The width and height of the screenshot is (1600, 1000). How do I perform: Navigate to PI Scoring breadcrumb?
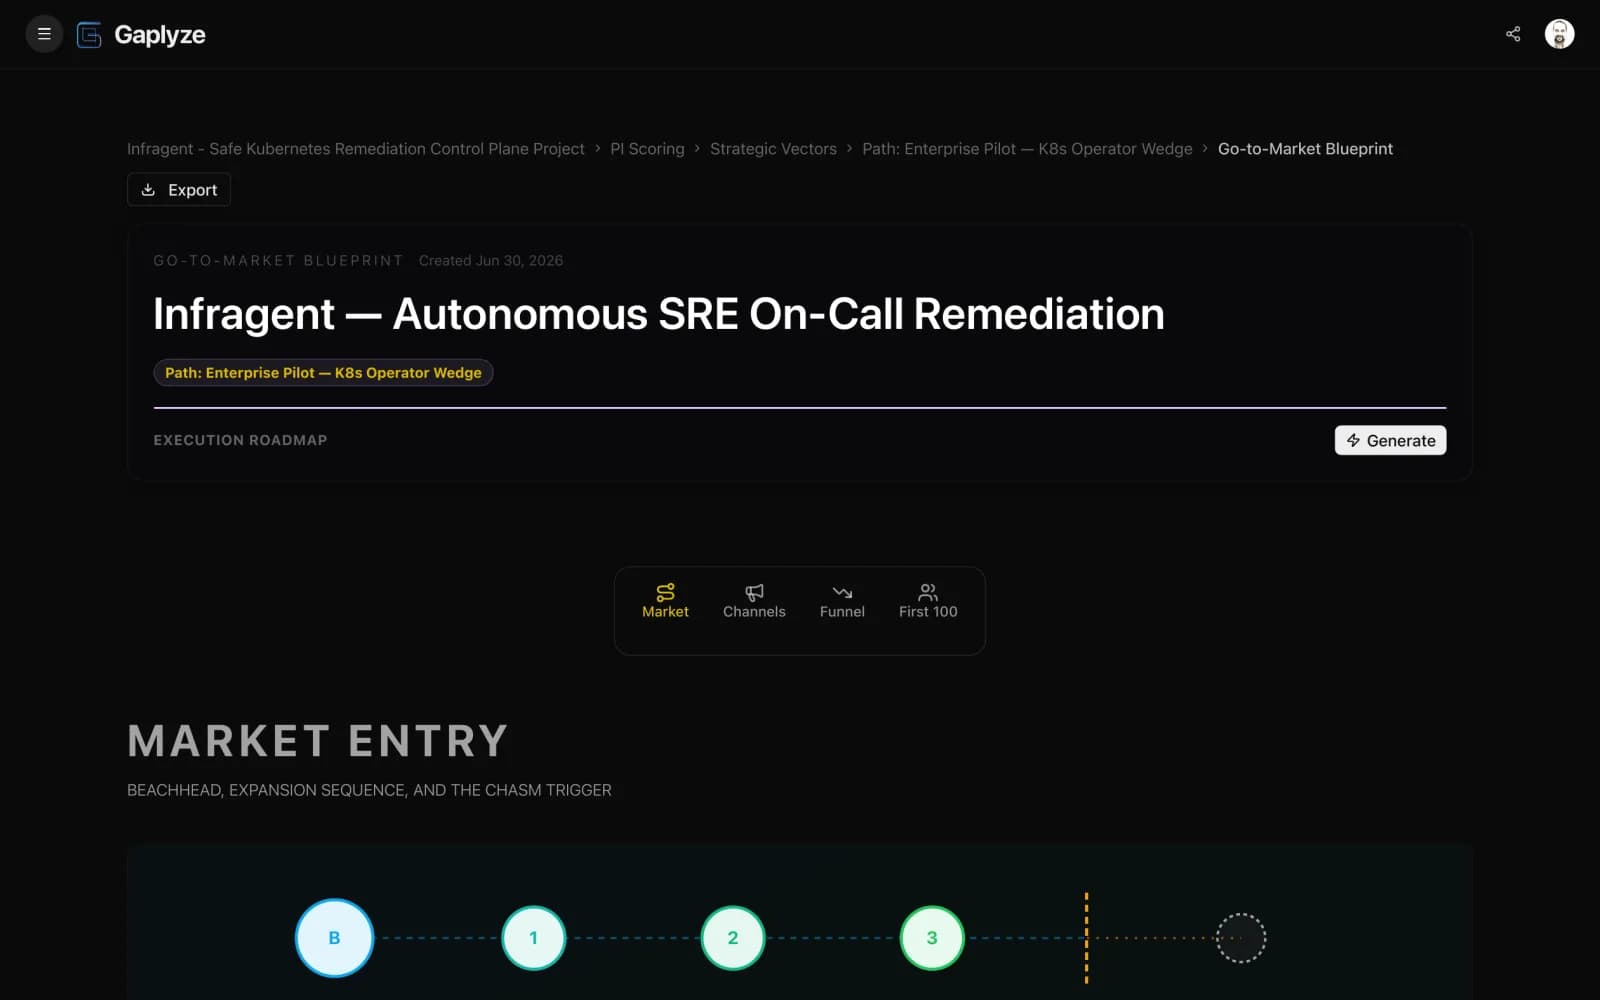[x=647, y=149]
